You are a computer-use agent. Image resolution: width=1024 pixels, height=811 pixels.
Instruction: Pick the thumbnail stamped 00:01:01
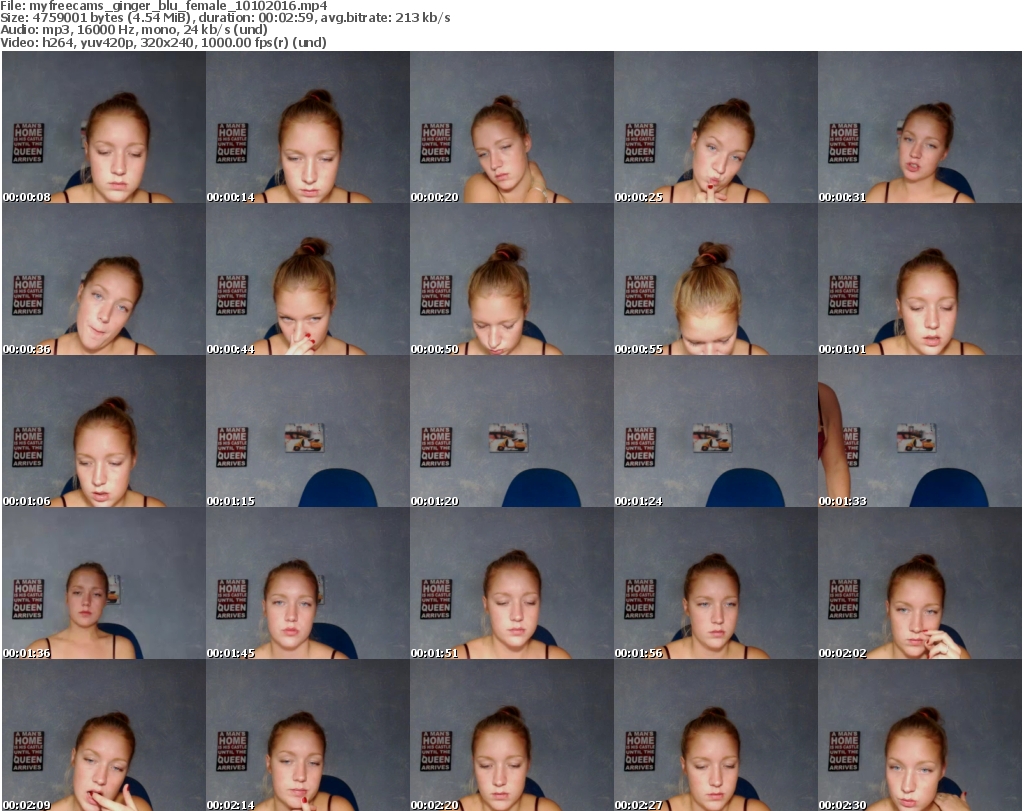[920, 279]
